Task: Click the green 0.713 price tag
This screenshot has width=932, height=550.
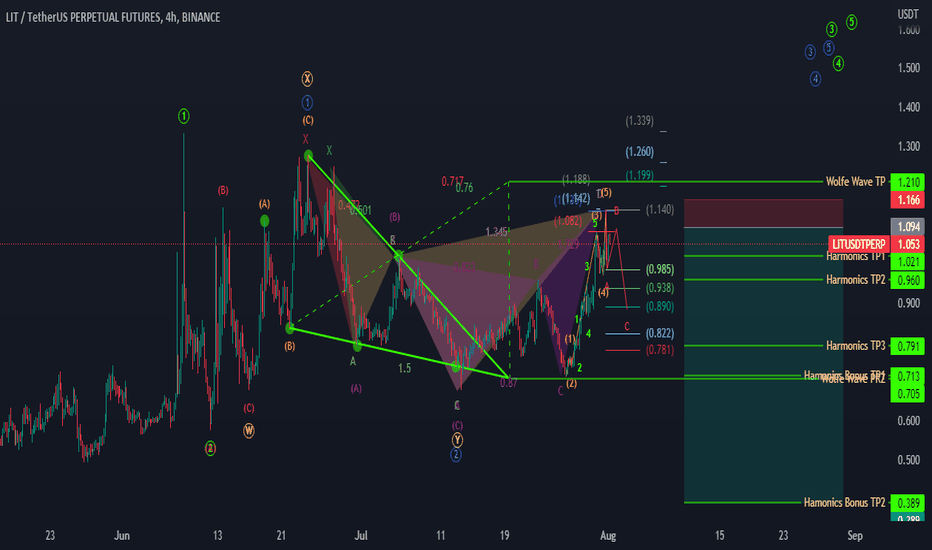Action: tap(908, 376)
